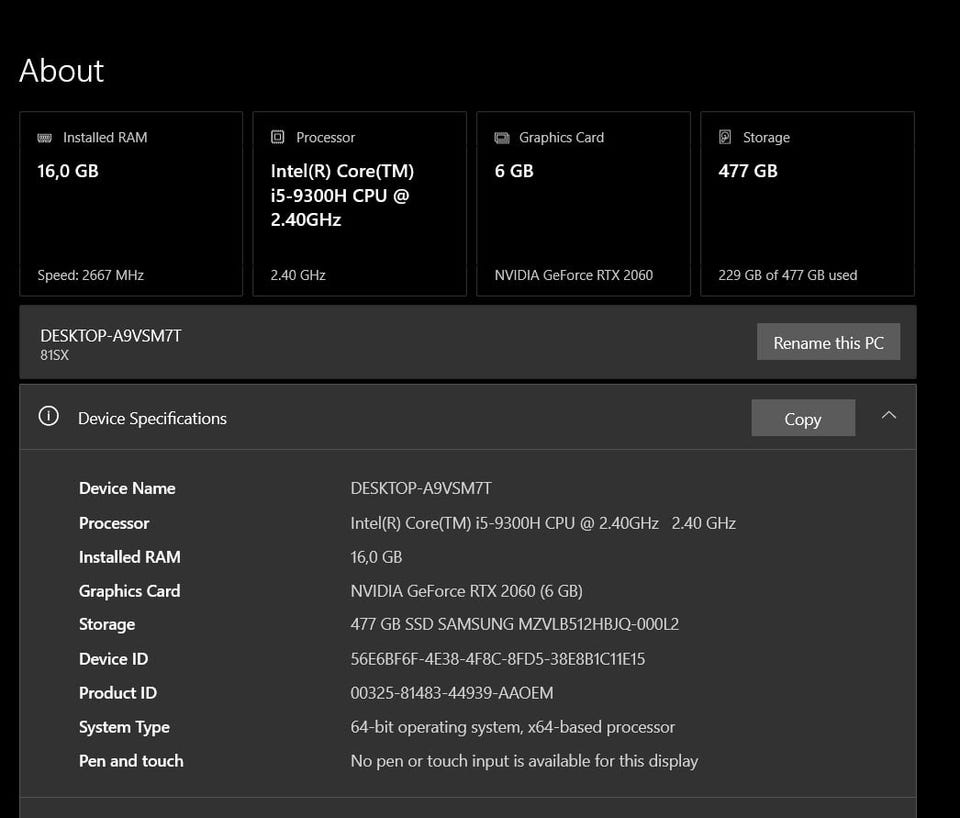960x818 pixels.
Task: Click the Product ID value 00325-81483-44939-AAOEM
Action: [x=451, y=693]
